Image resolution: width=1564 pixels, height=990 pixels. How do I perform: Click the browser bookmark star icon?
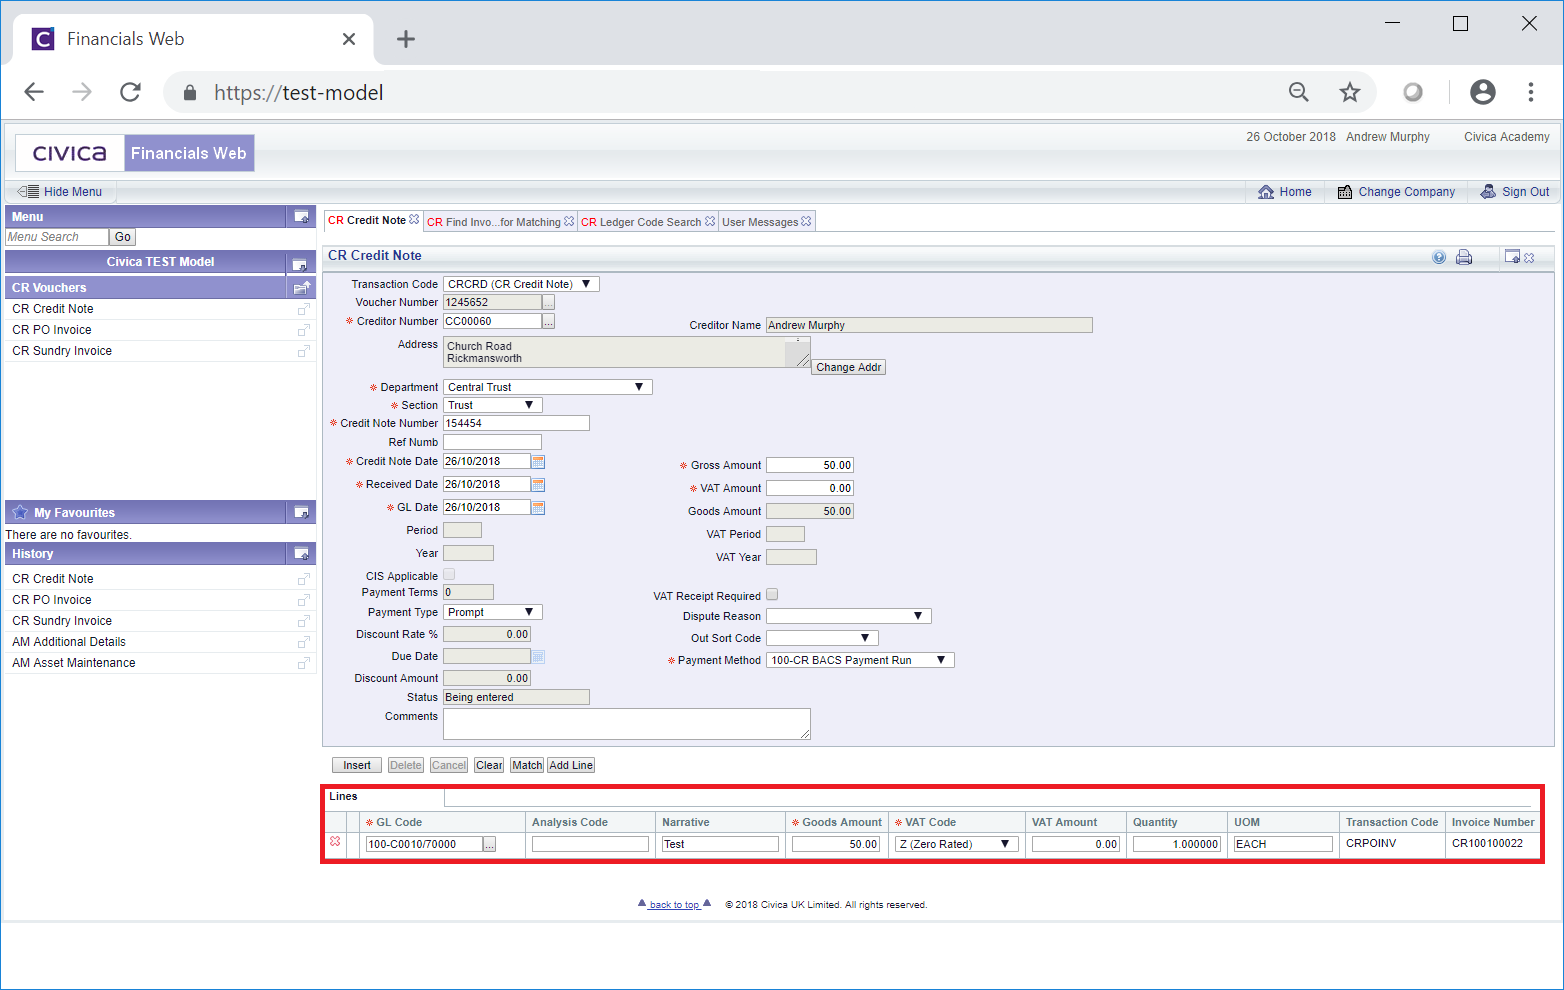tap(1350, 92)
